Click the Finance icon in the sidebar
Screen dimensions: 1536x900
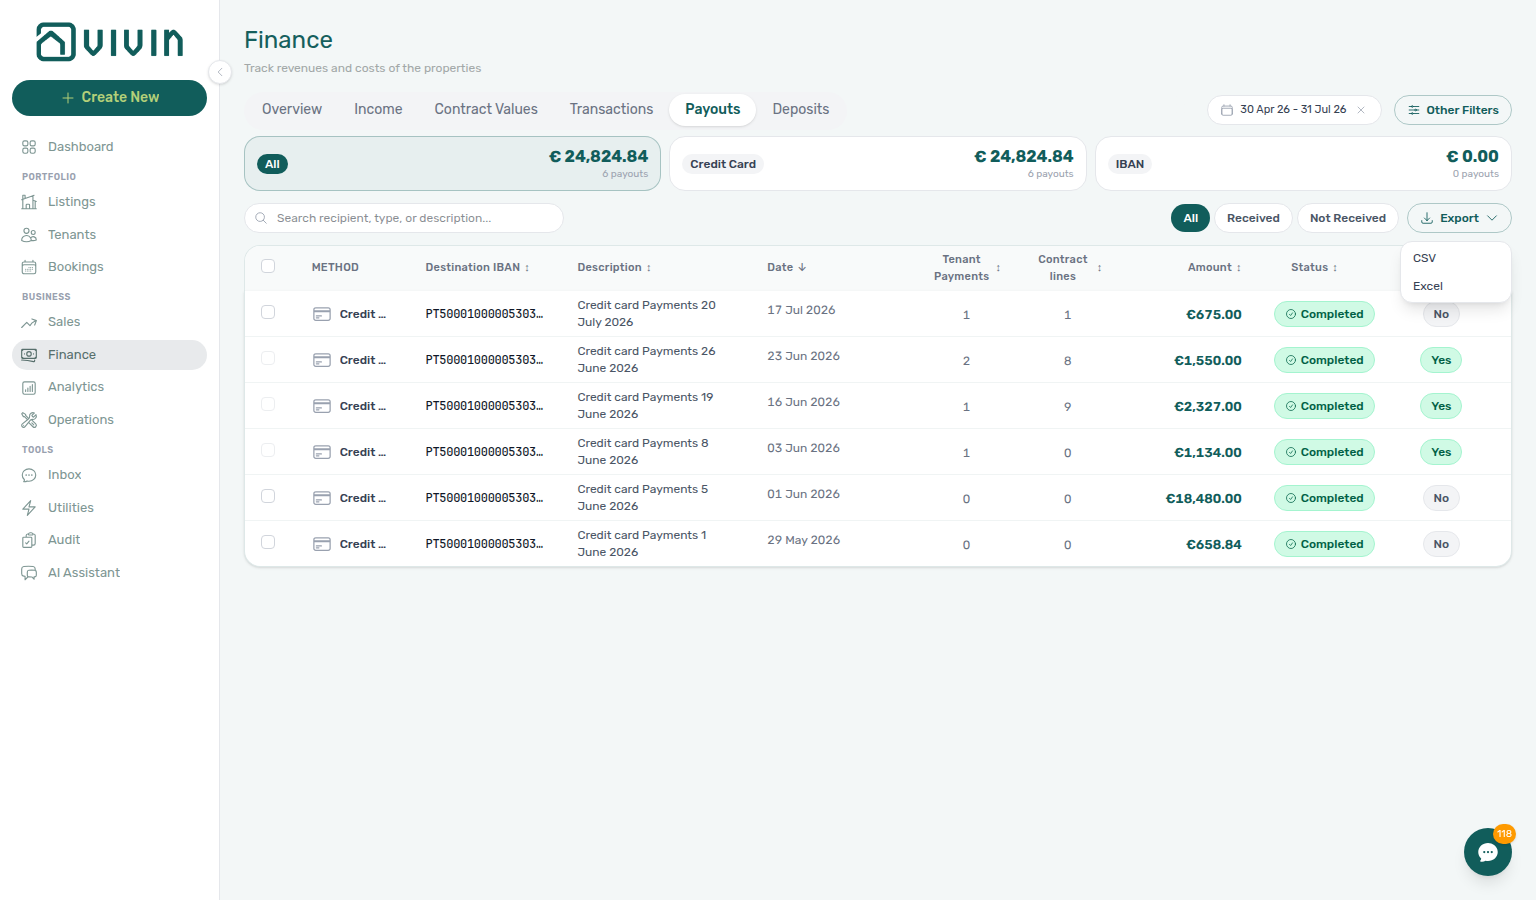pos(29,355)
